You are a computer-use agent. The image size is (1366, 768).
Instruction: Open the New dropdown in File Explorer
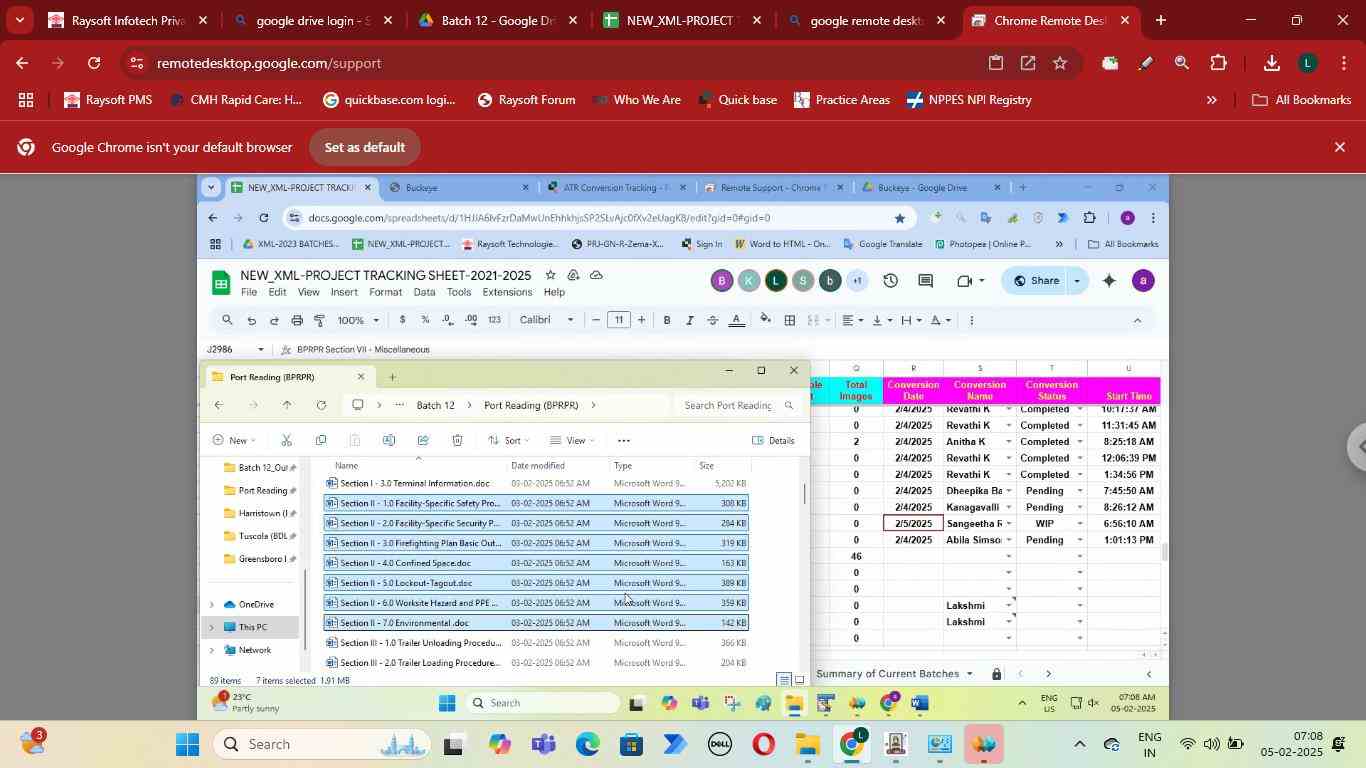pos(235,440)
